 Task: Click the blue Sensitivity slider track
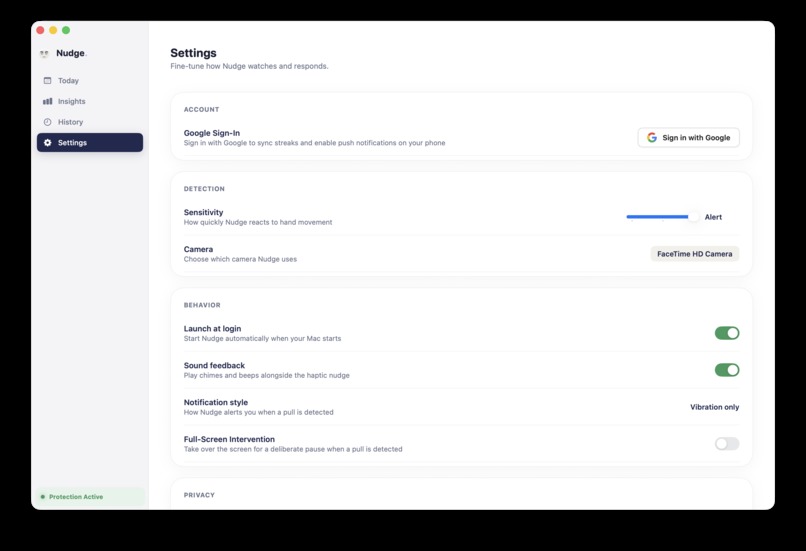[657, 217]
